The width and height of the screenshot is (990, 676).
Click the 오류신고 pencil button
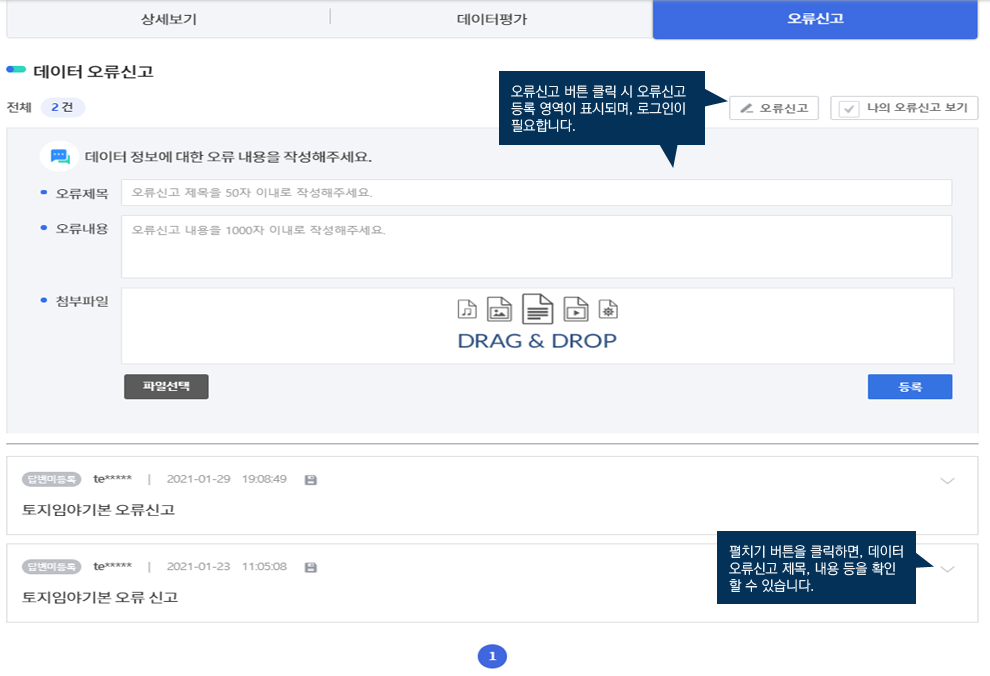coord(774,108)
